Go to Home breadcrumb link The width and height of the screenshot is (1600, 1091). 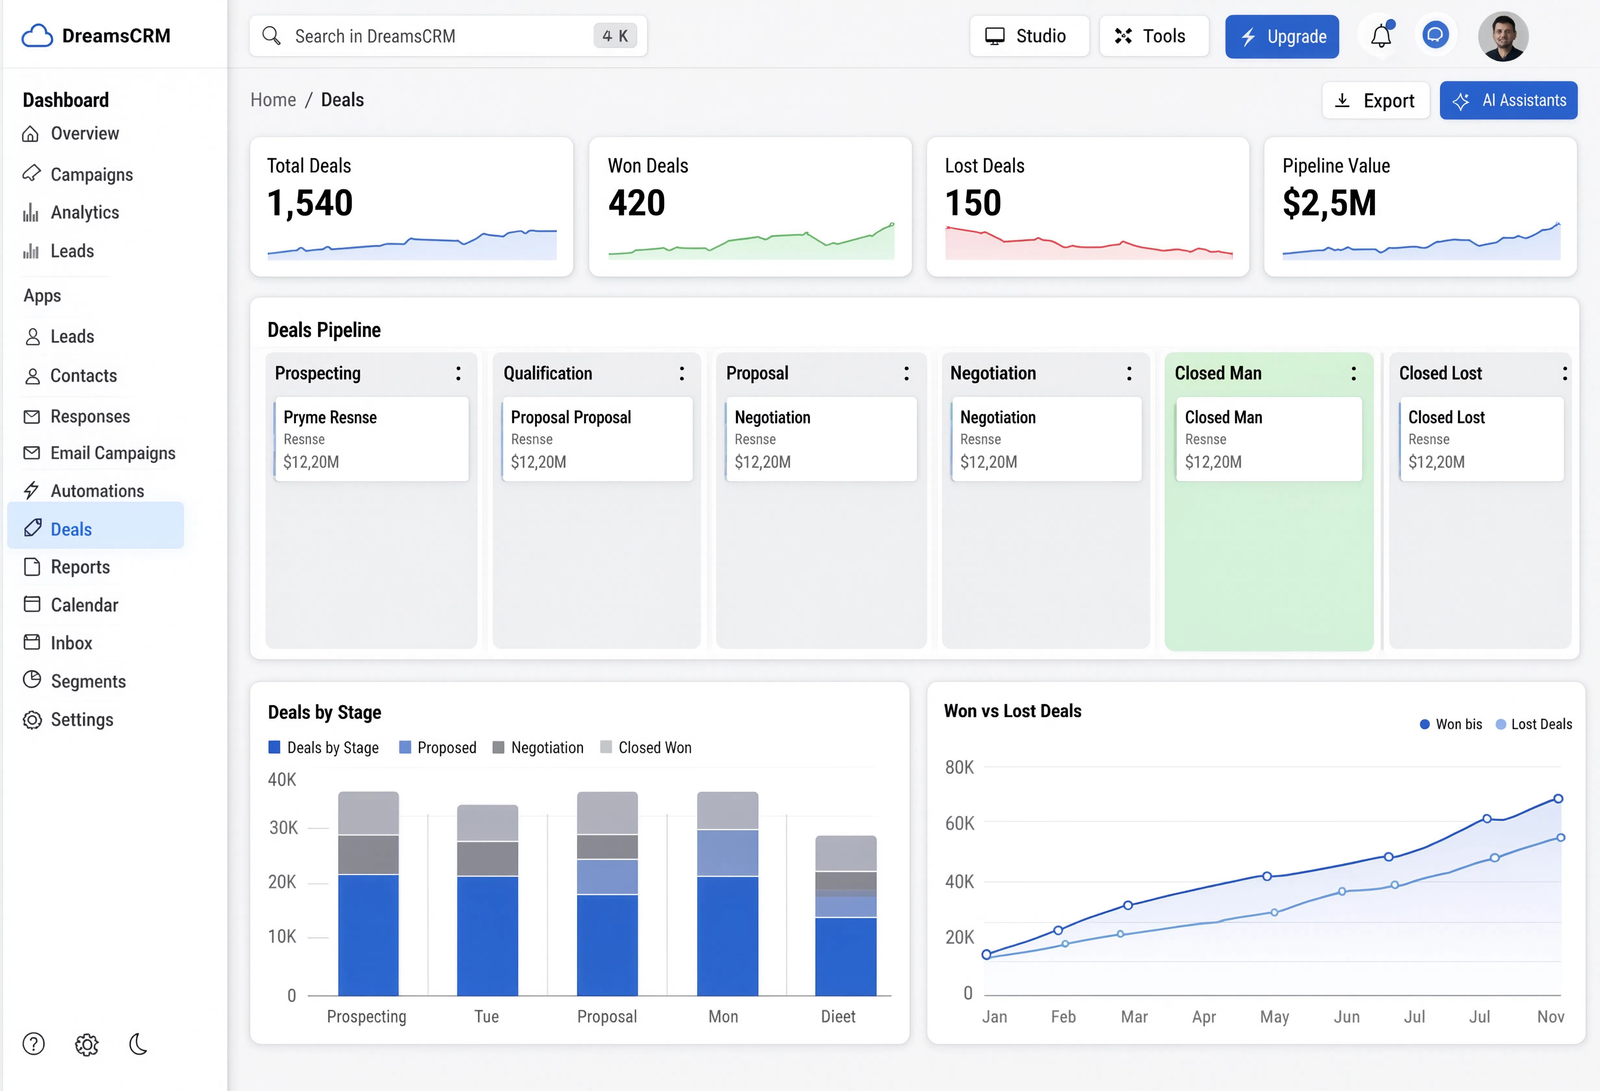pos(273,100)
